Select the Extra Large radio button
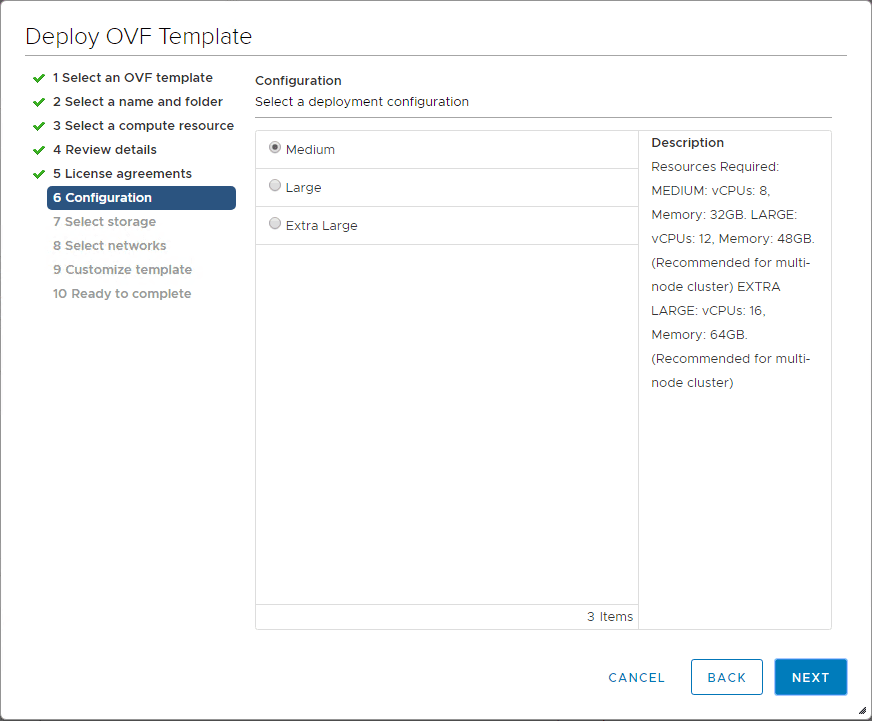This screenshot has height=721, width=872. 275,224
